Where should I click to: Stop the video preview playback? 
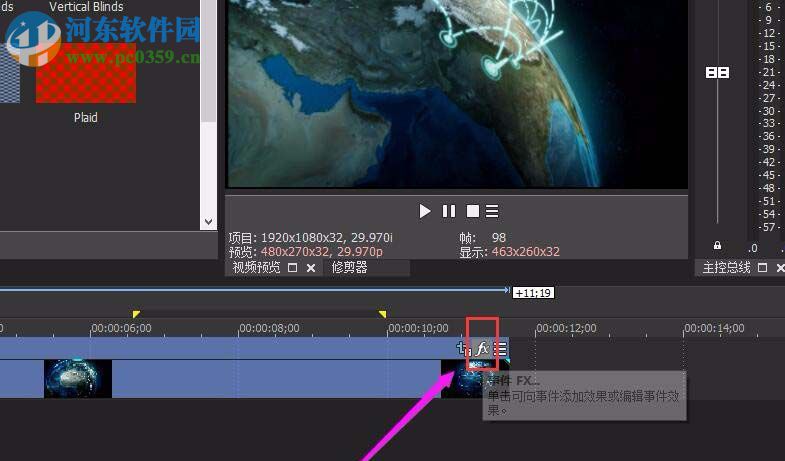[x=473, y=211]
